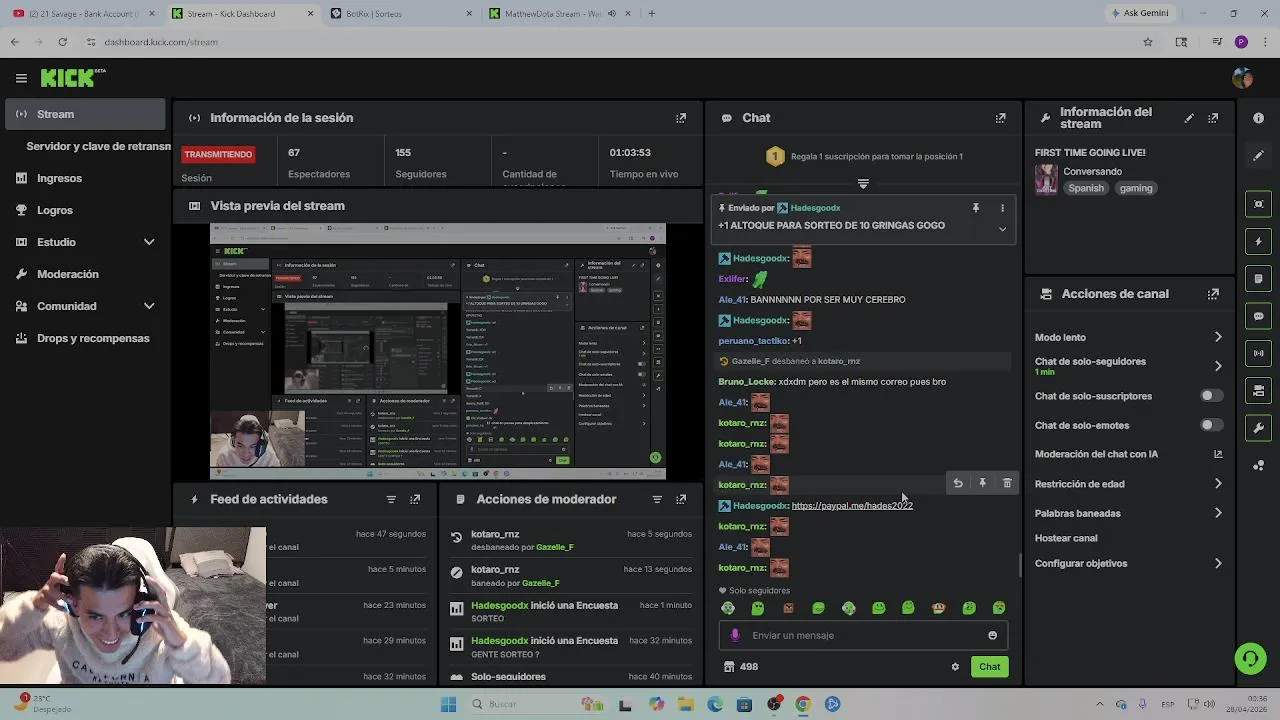Image resolution: width=1280 pixels, height=720 pixels.
Task: Click the purple microphone icon in chat input
Action: coord(735,635)
